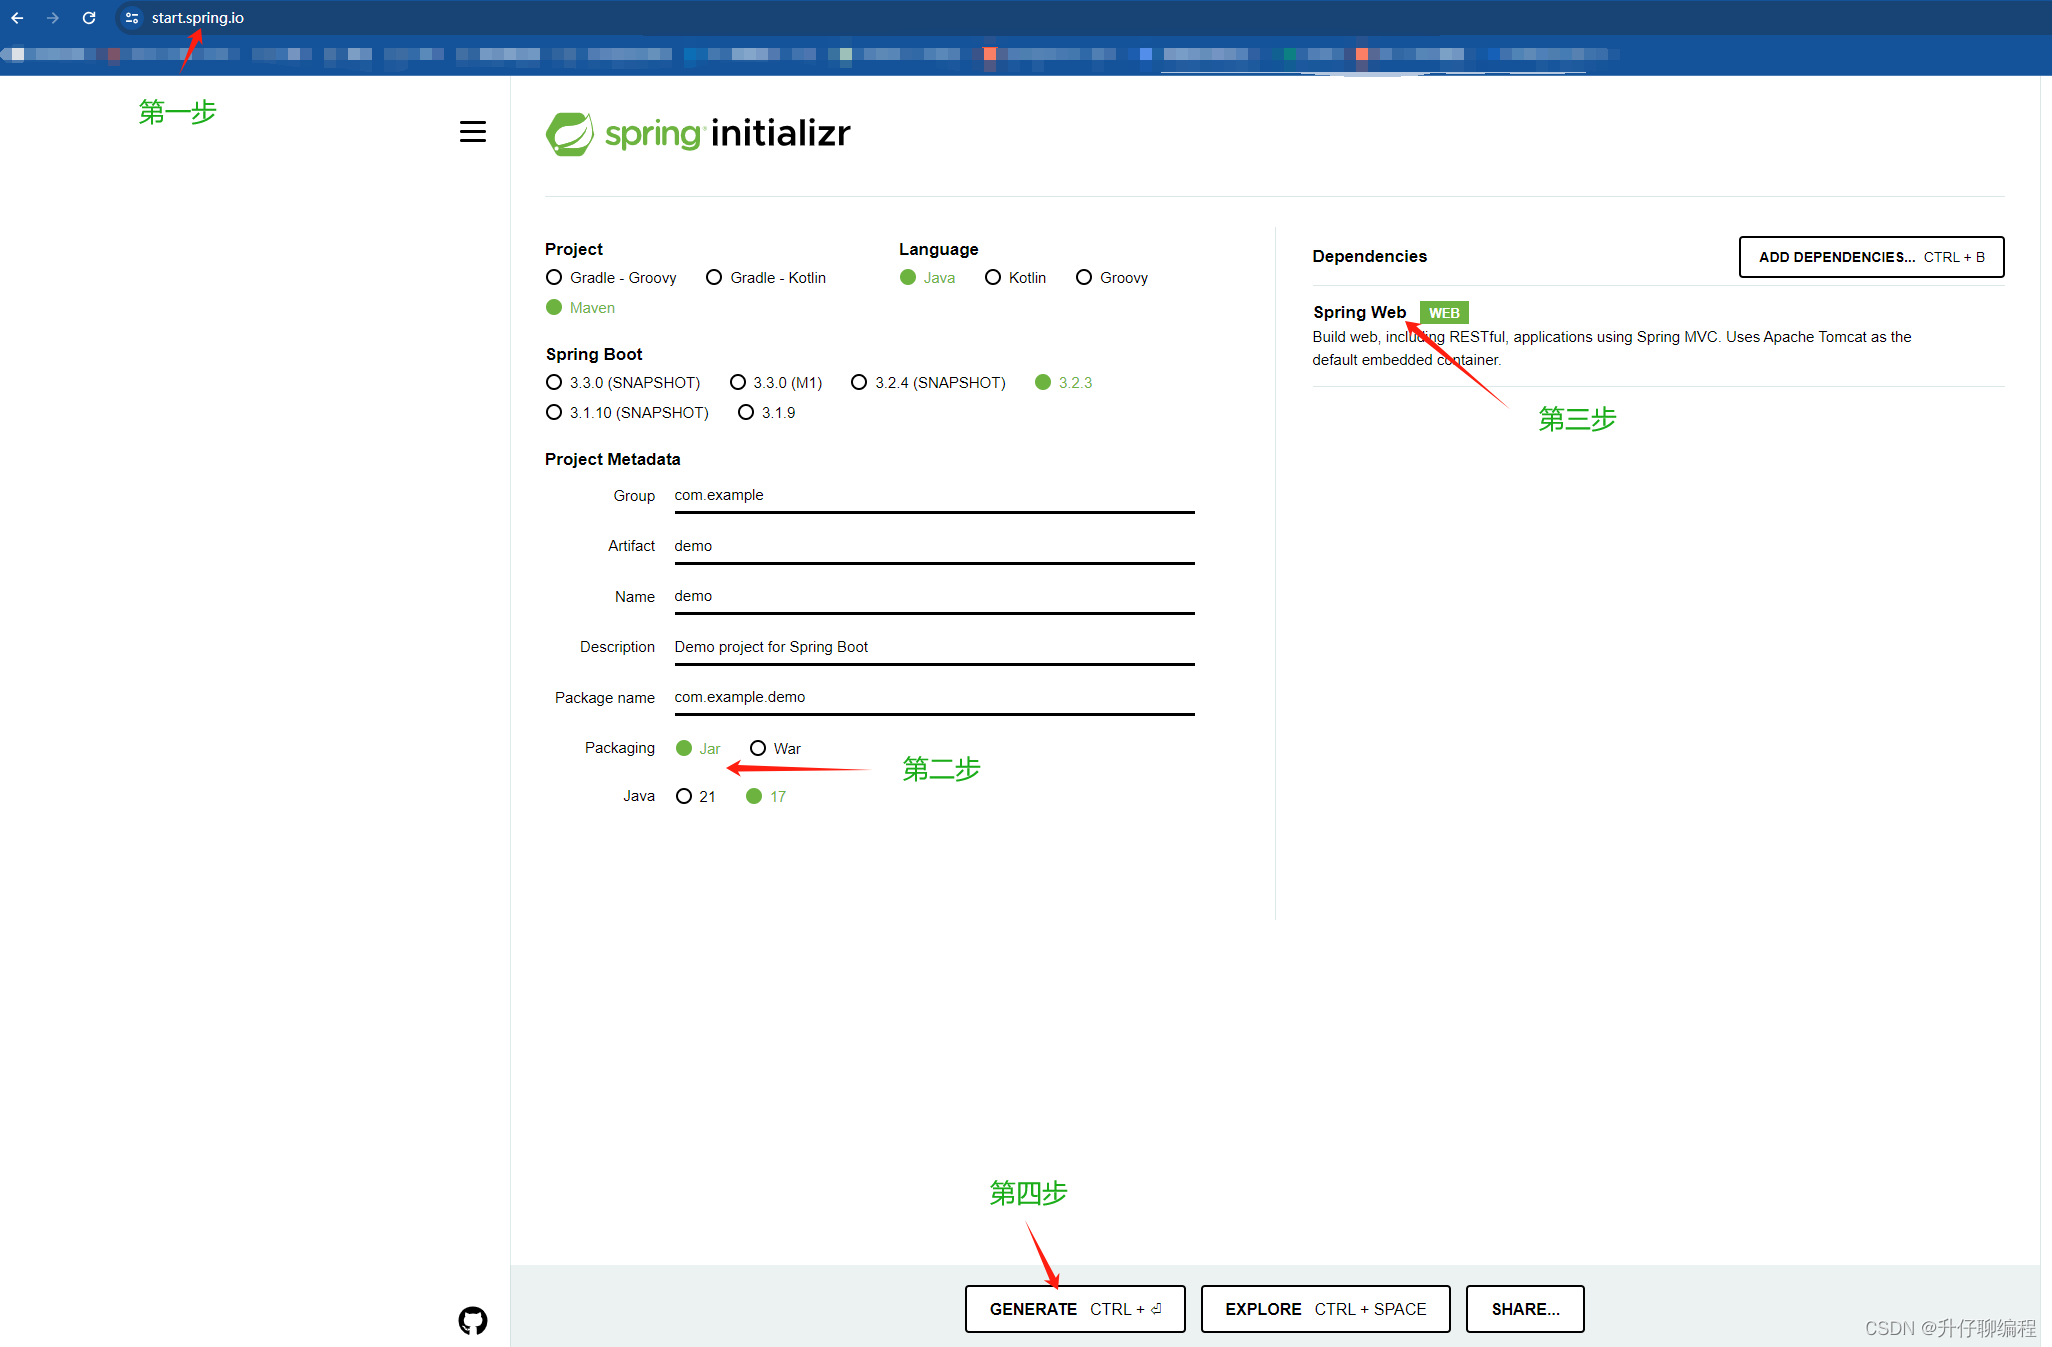Select Gradle - Groovy project type
Viewport: 2052px width, 1347px height.
(611, 278)
